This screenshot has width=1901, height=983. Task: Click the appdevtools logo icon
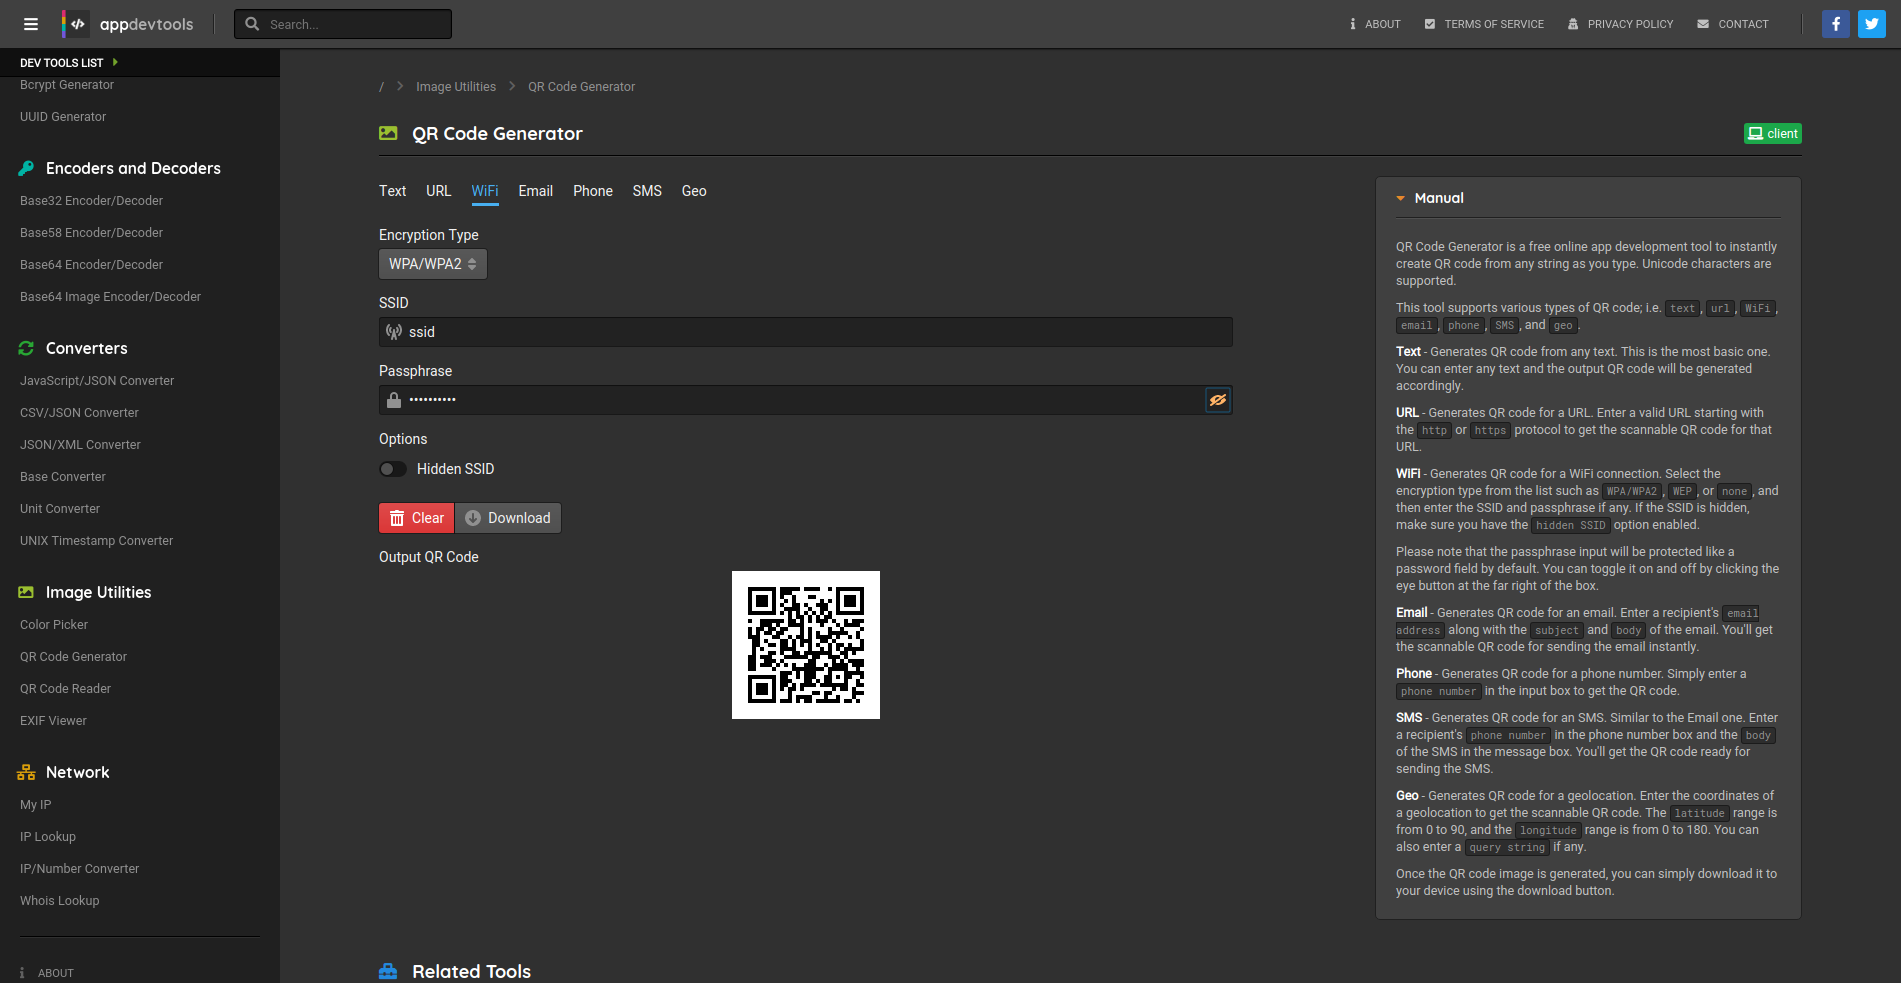coord(77,24)
